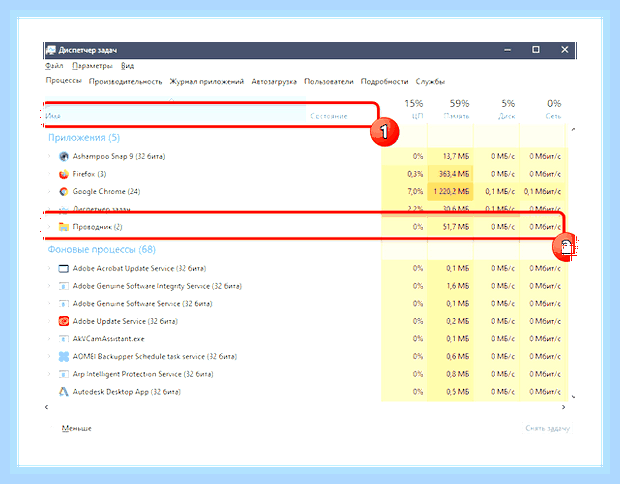Switch to the Журнал приложений tab
The image size is (620, 484).
[x=207, y=81]
